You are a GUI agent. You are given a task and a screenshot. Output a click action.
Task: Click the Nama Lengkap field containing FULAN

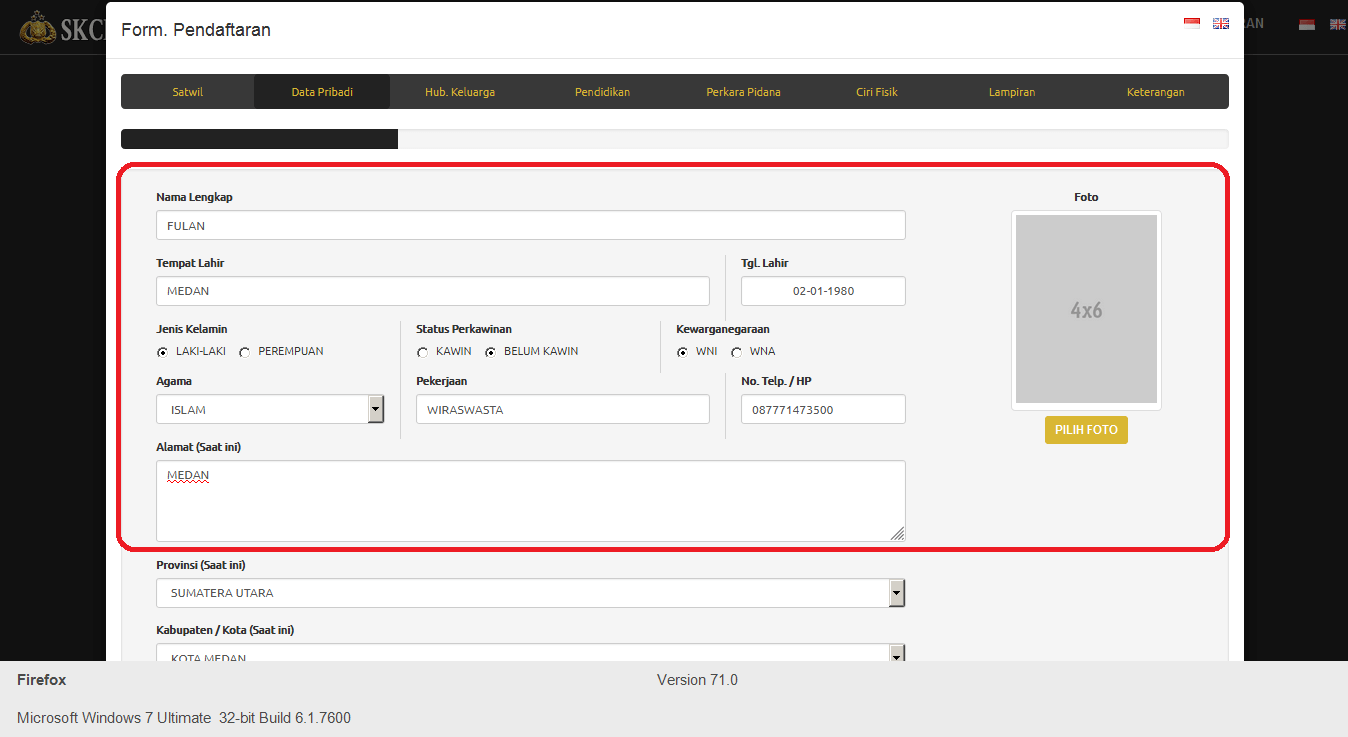point(531,225)
